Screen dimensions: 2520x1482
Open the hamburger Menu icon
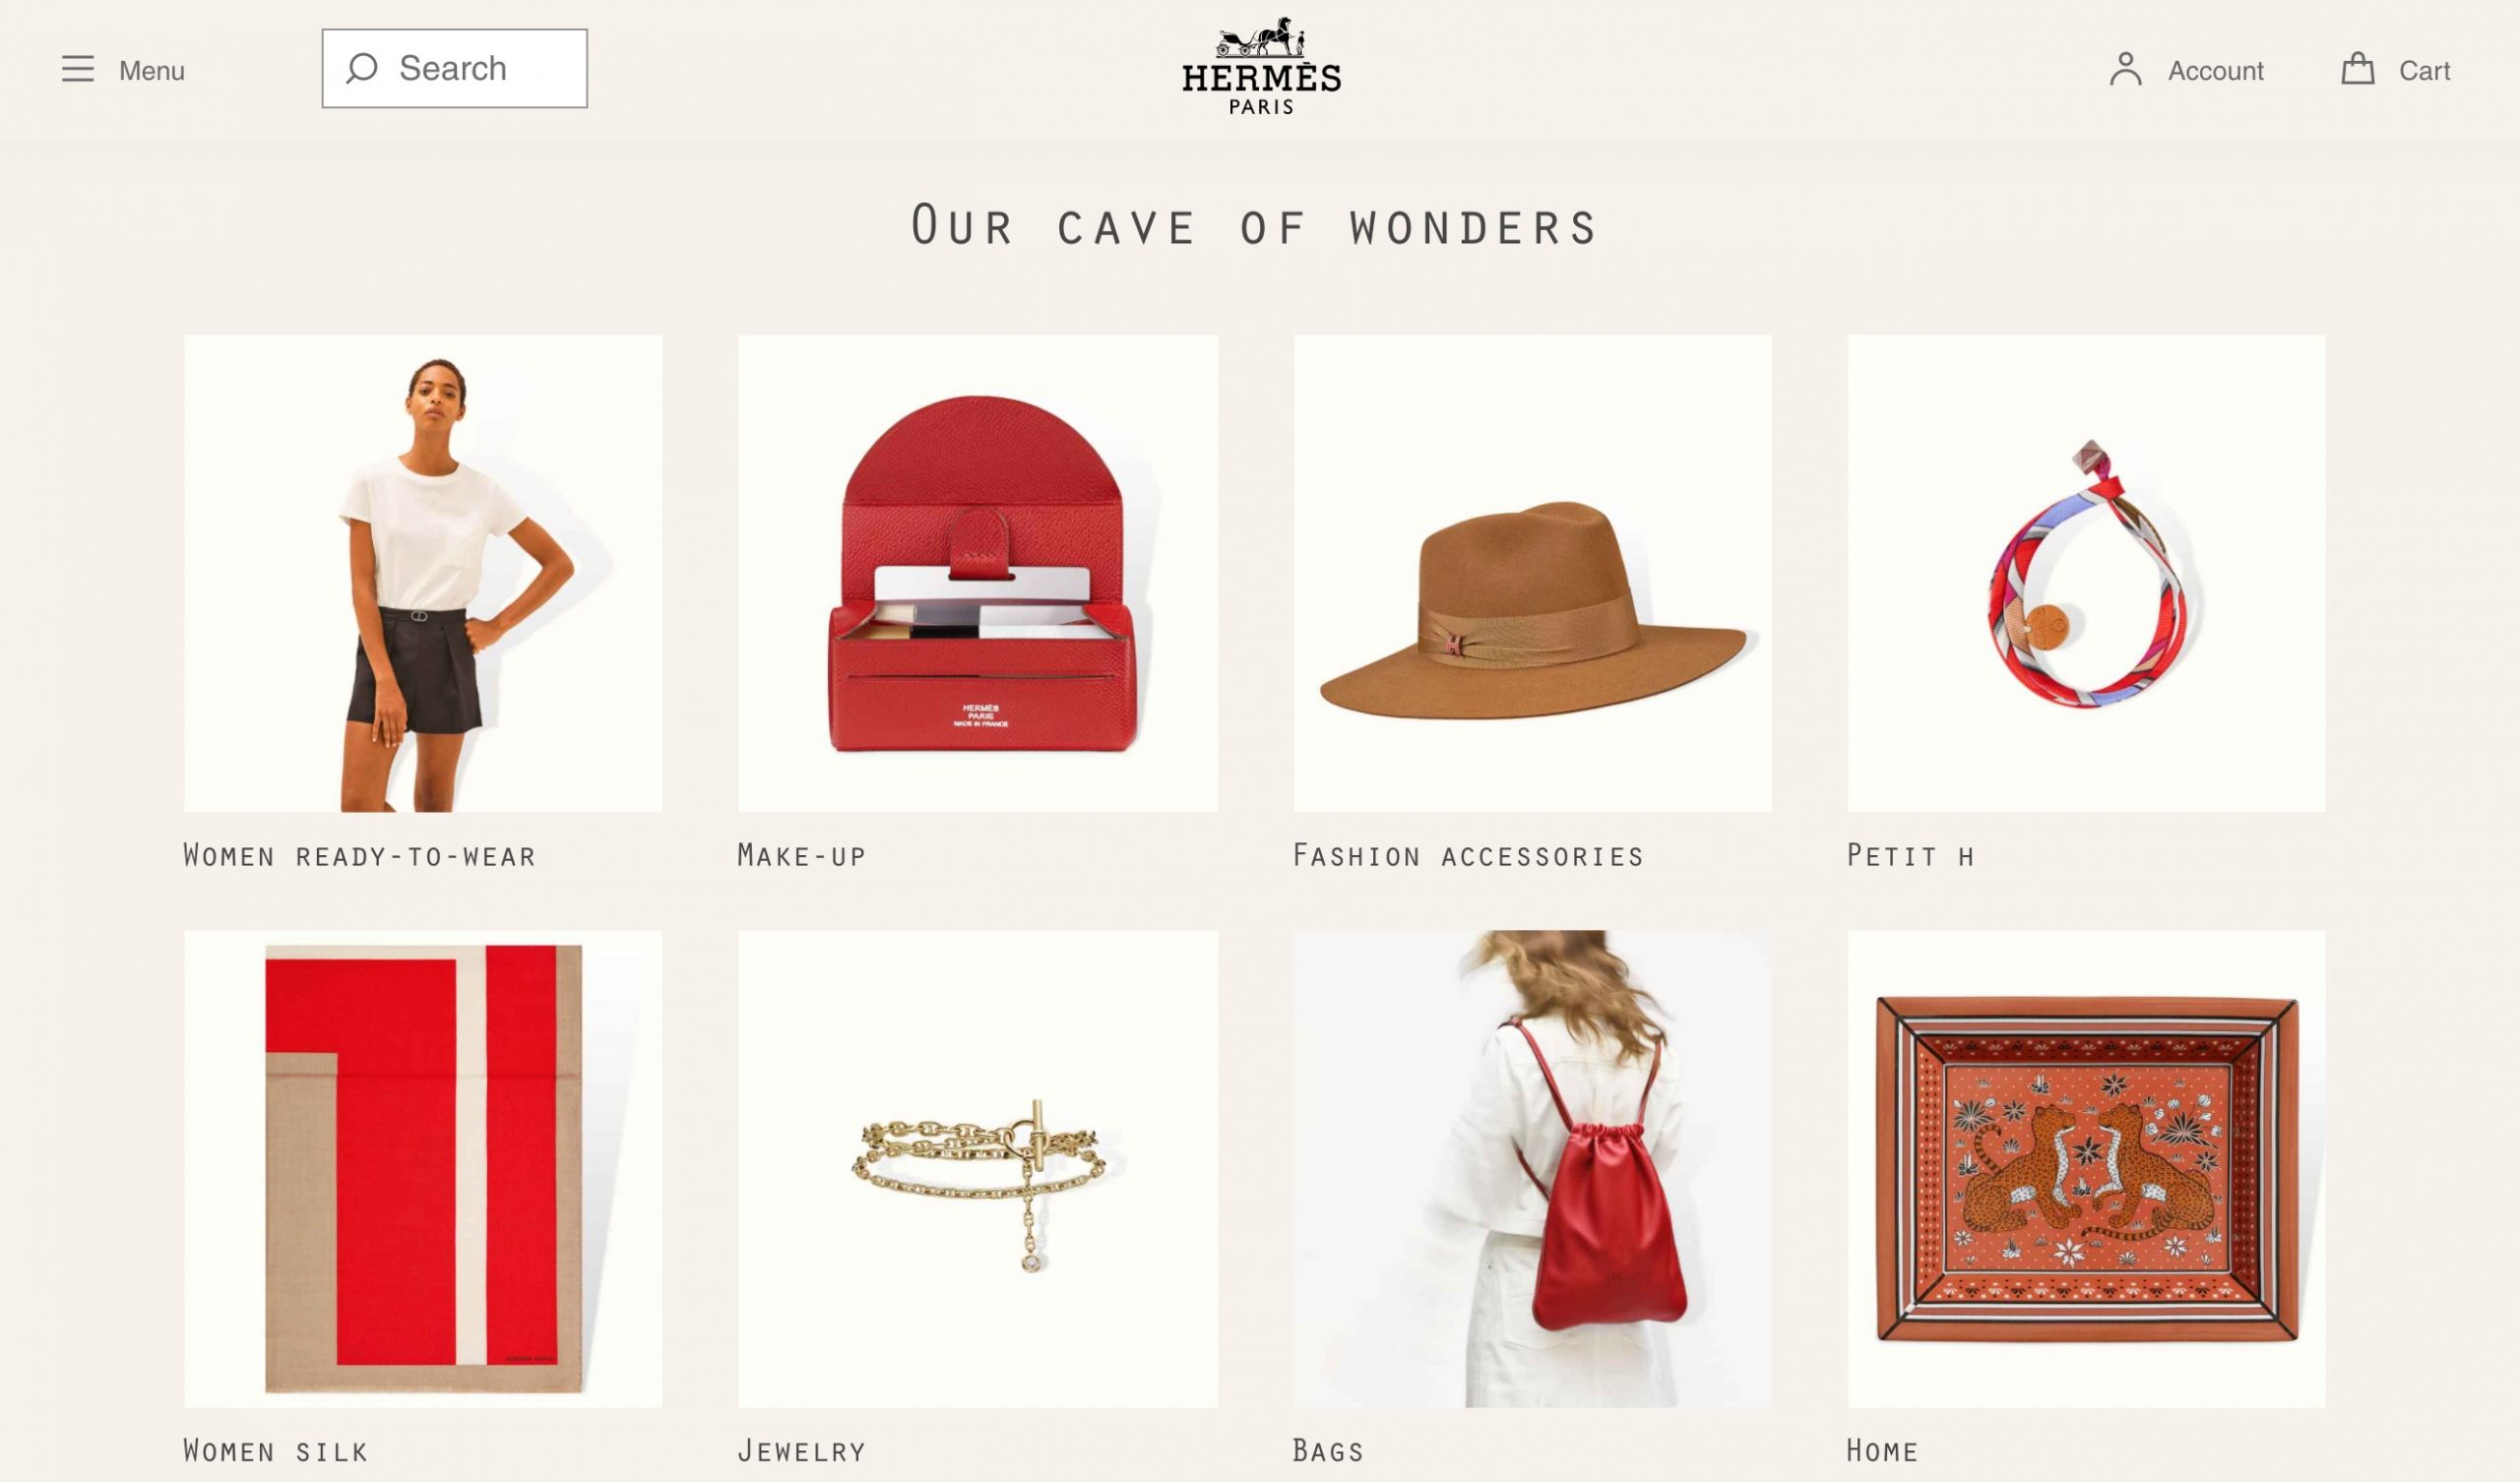(78, 69)
